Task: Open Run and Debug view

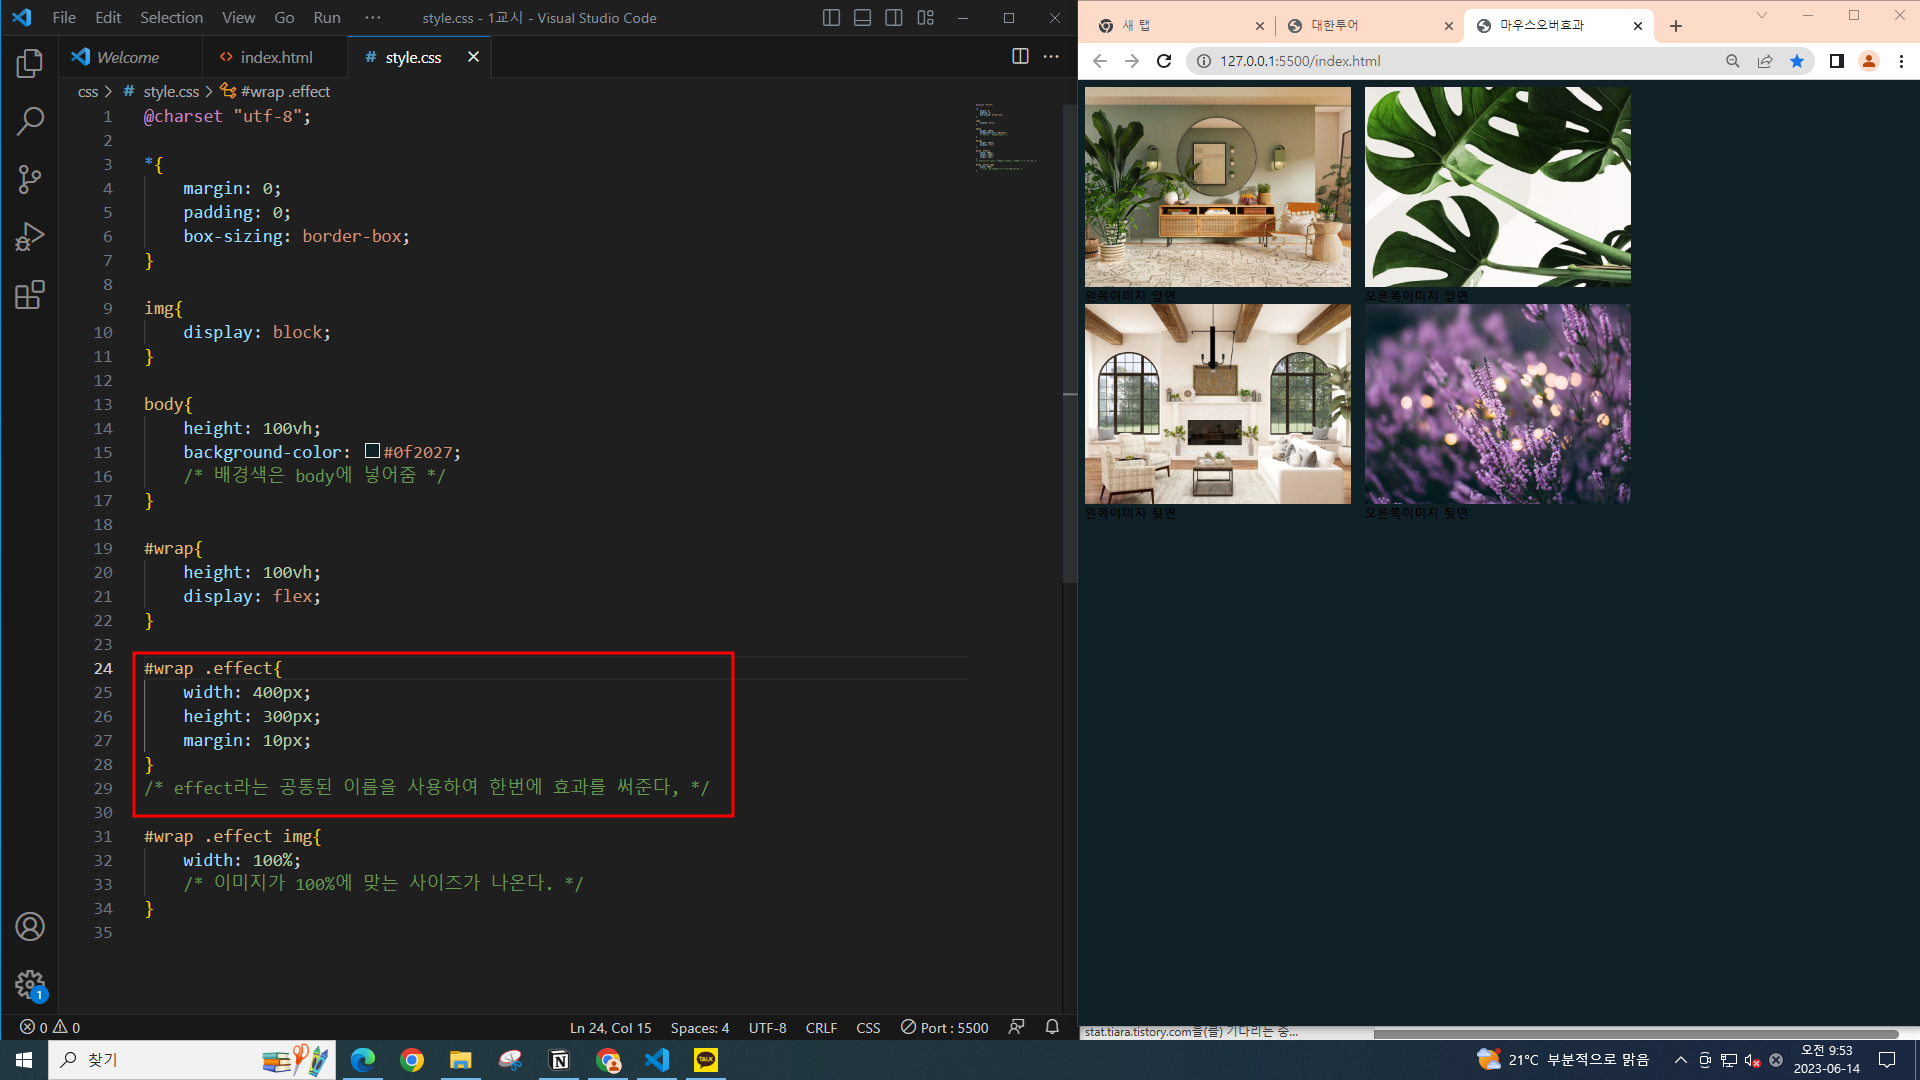Action: [x=30, y=237]
